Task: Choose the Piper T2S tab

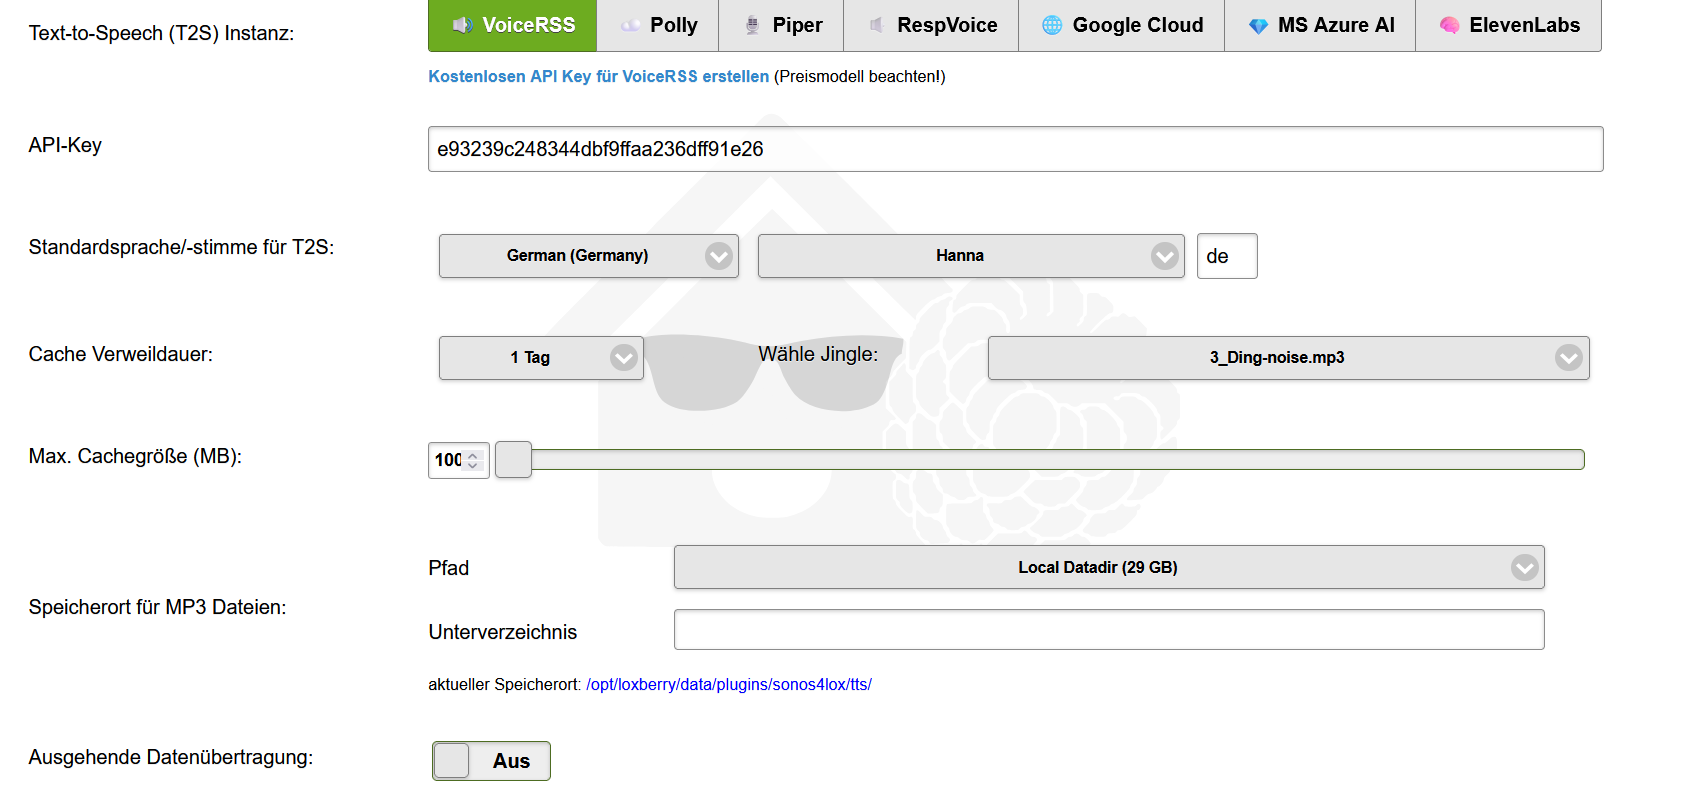Action: 781,25
